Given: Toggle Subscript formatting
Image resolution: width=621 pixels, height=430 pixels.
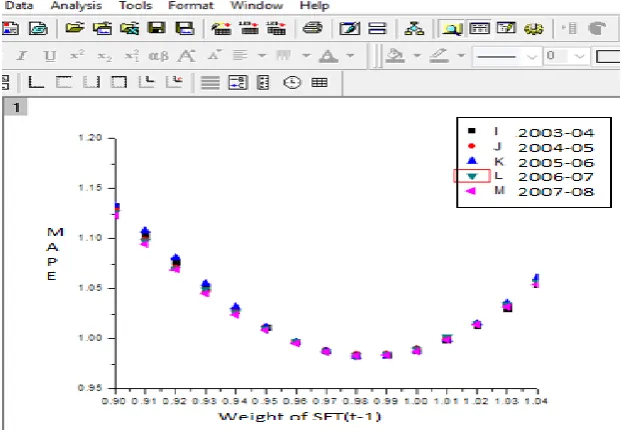Looking at the screenshot, I should click(x=105, y=56).
